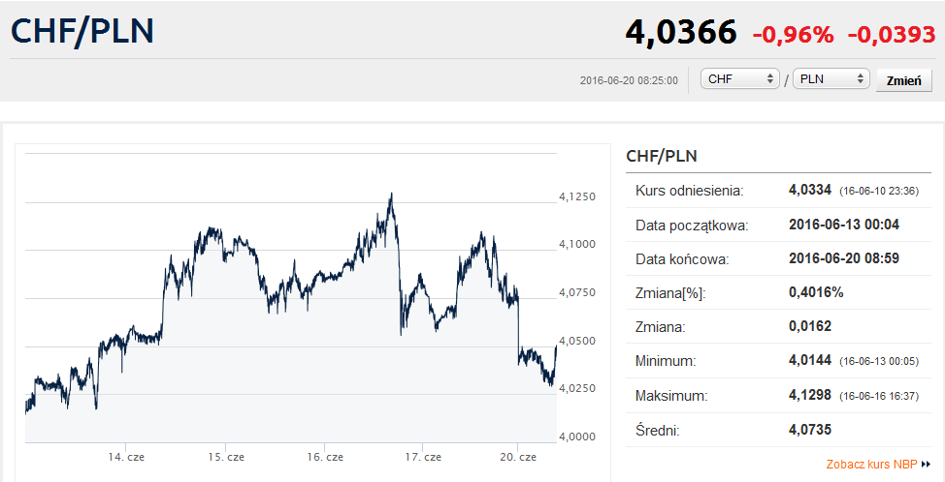The image size is (945, 482).
Task: Click the double-arrow icon beside Zobacz kurs NBP
Action: coord(926,465)
